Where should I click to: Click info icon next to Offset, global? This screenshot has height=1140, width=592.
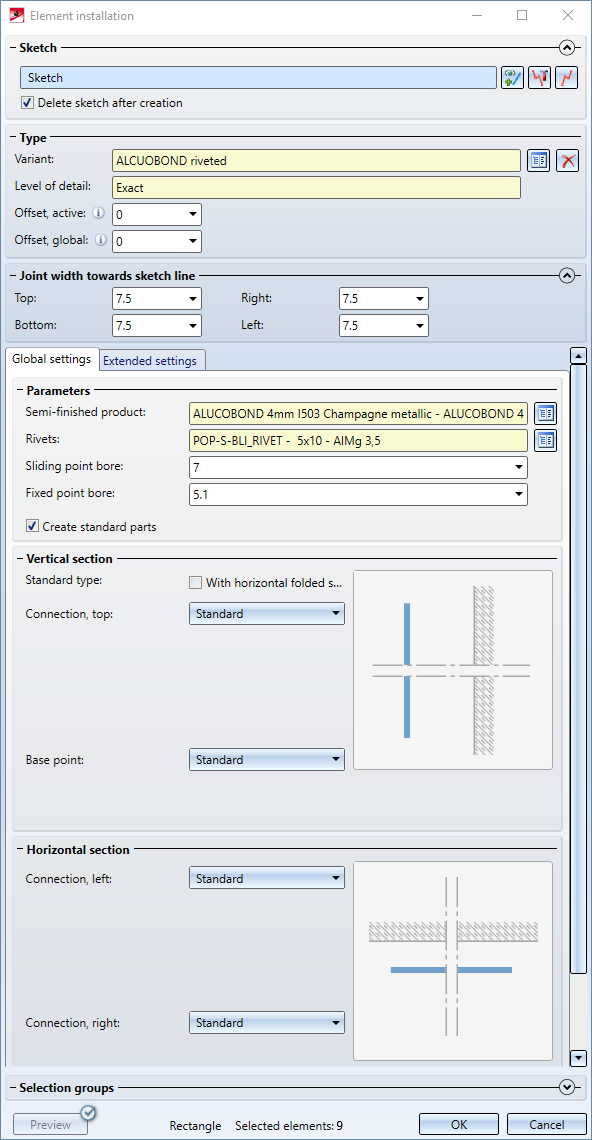click(100, 240)
